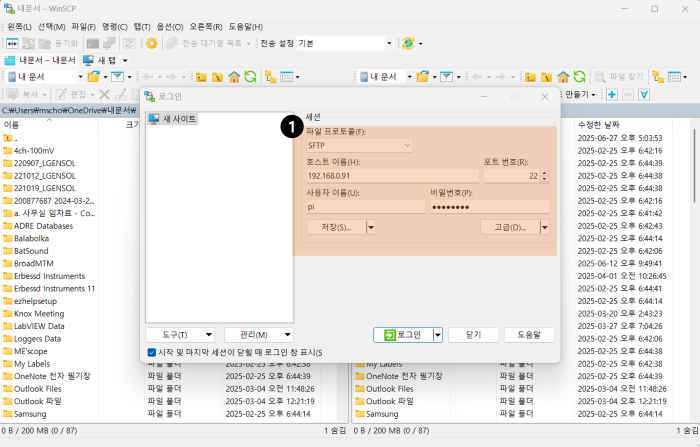Click the 도움말 help button in dialog

529,335
